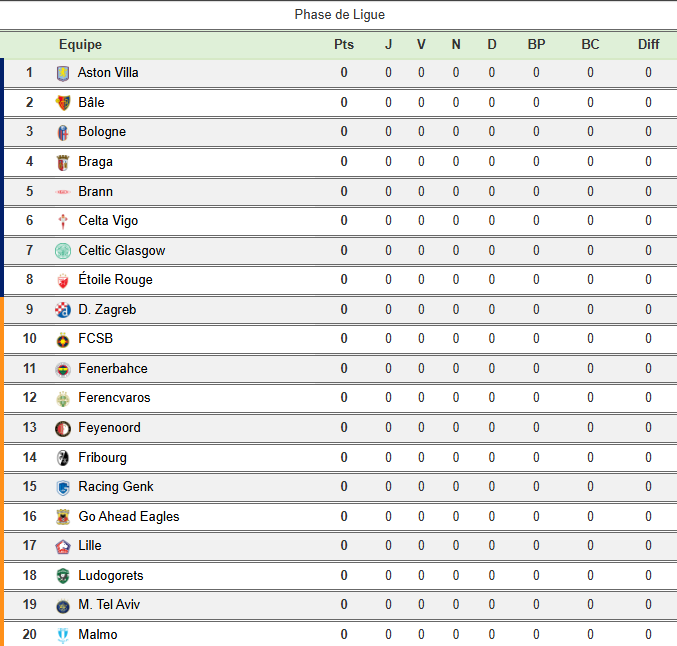The image size is (677, 646).
Task: Click the Lille club crest
Action: (x=63, y=546)
